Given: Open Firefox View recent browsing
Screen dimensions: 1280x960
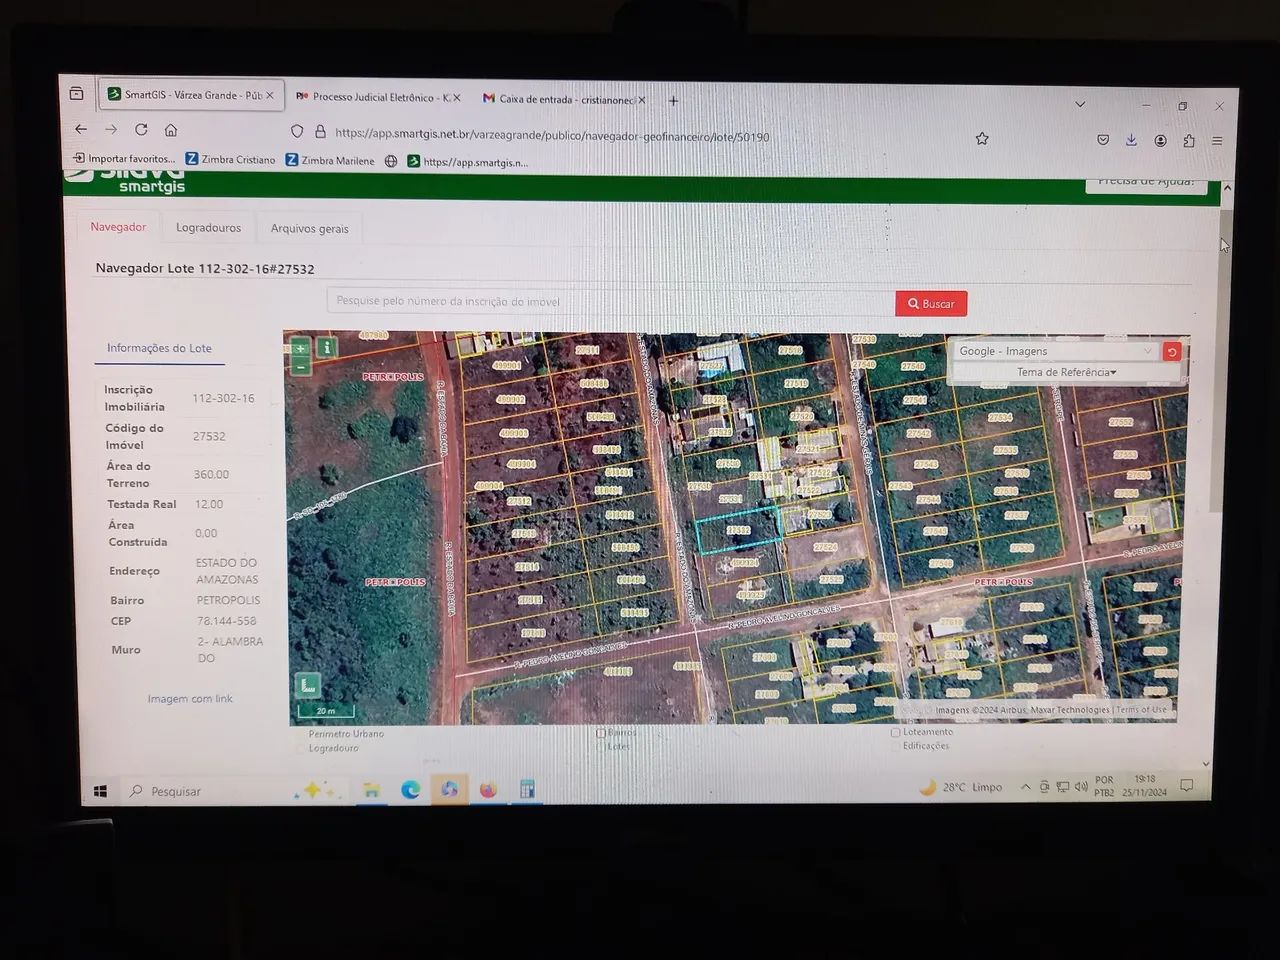Looking at the screenshot, I should coord(77,93).
